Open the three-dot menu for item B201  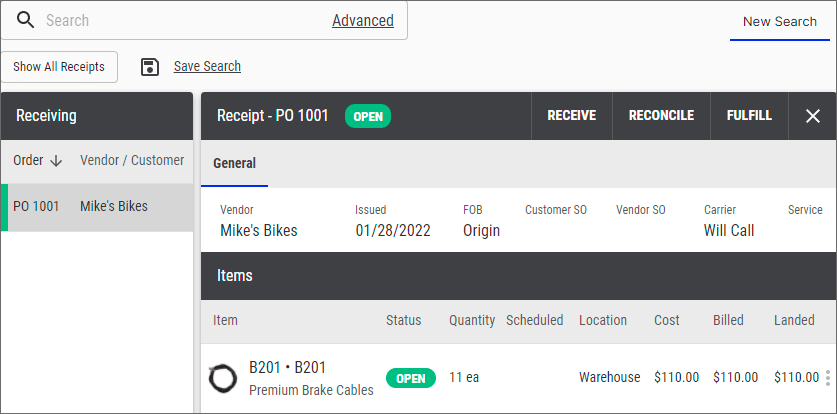pyautogui.click(x=827, y=378)
